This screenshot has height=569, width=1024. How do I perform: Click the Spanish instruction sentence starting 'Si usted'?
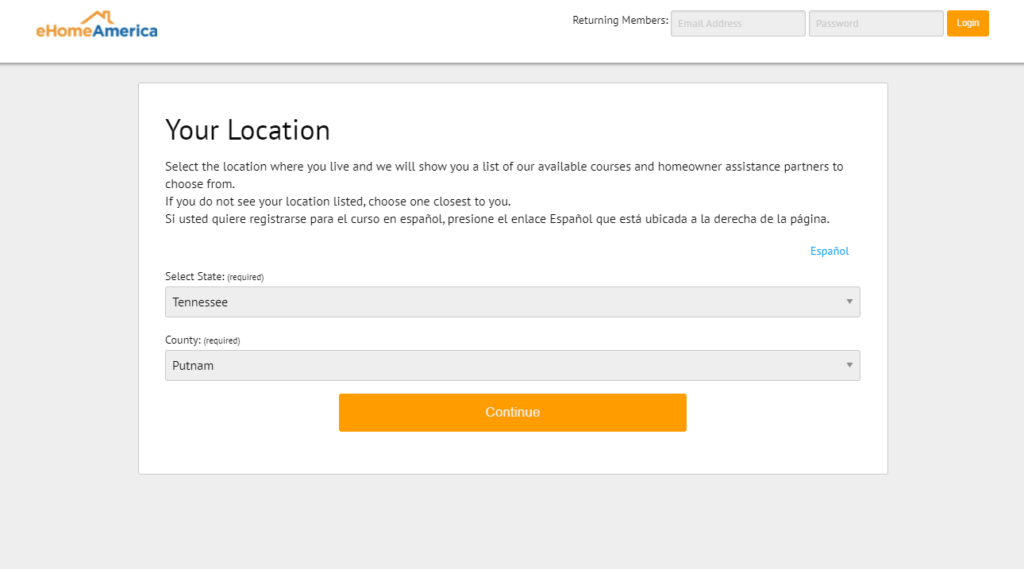coord(497,219)
